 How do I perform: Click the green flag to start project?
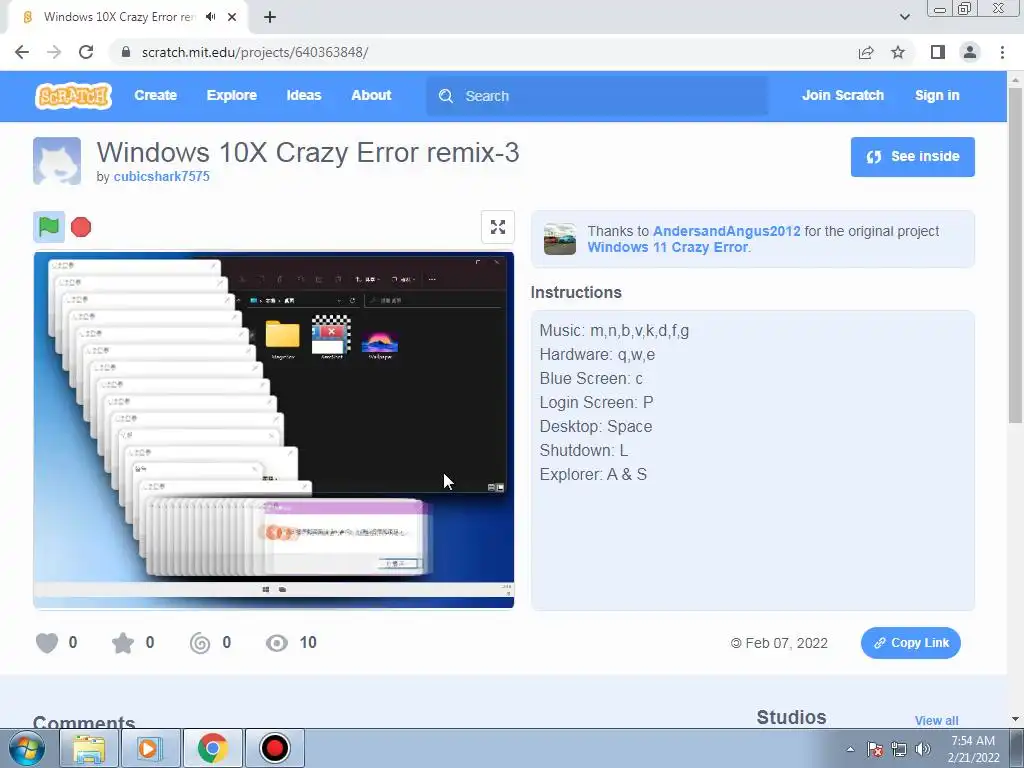click(49, 227)
